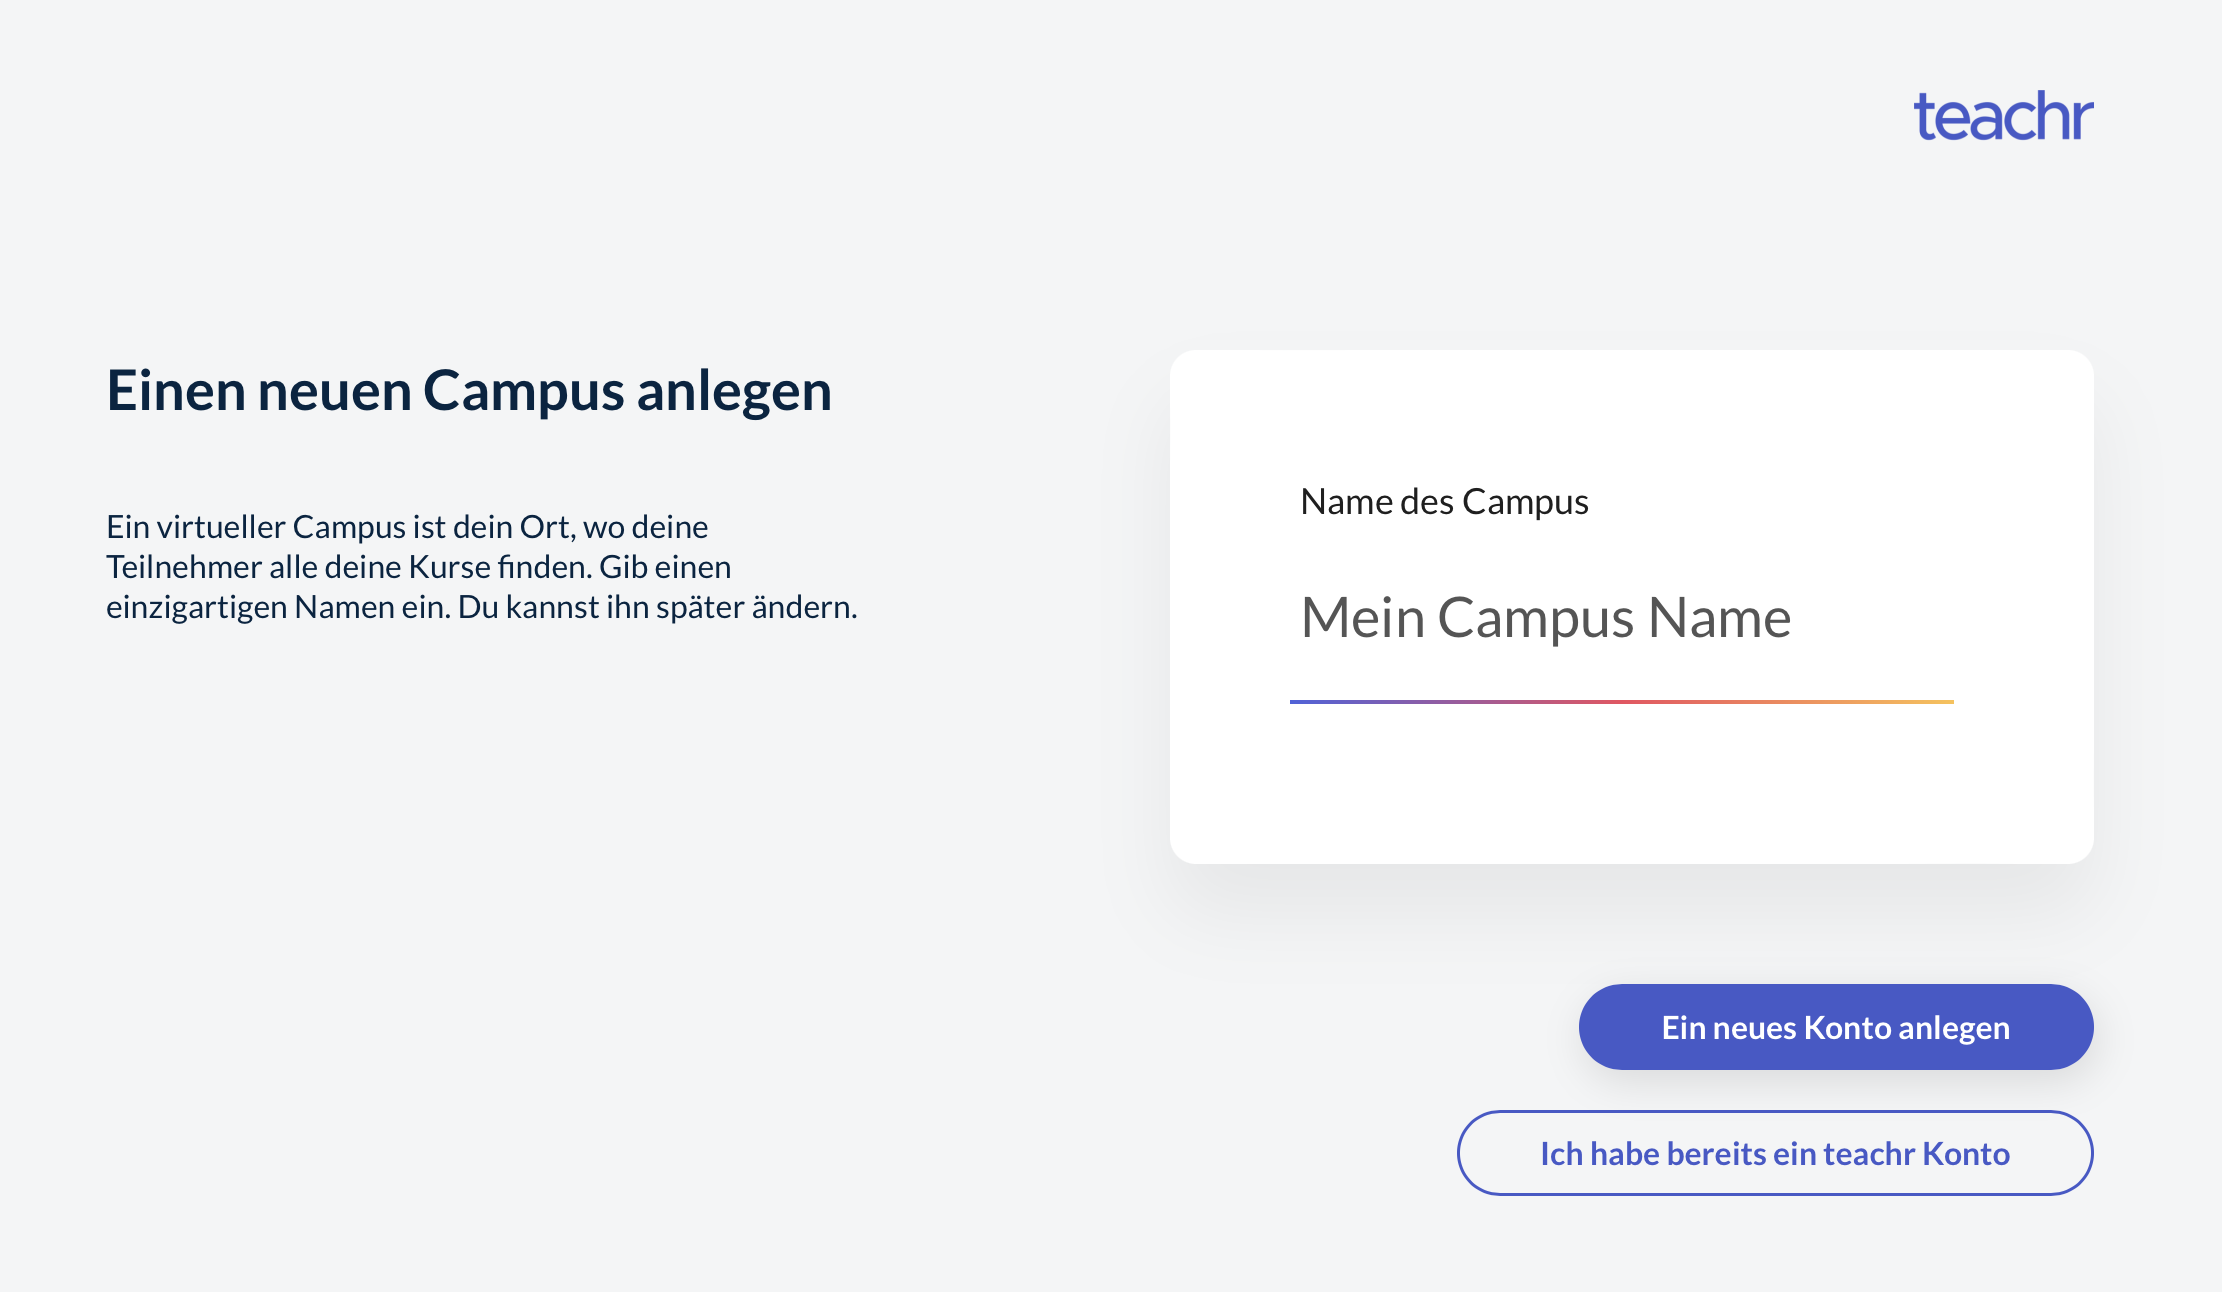Click the line starting "einzigartigen Namen ein"

481,607
